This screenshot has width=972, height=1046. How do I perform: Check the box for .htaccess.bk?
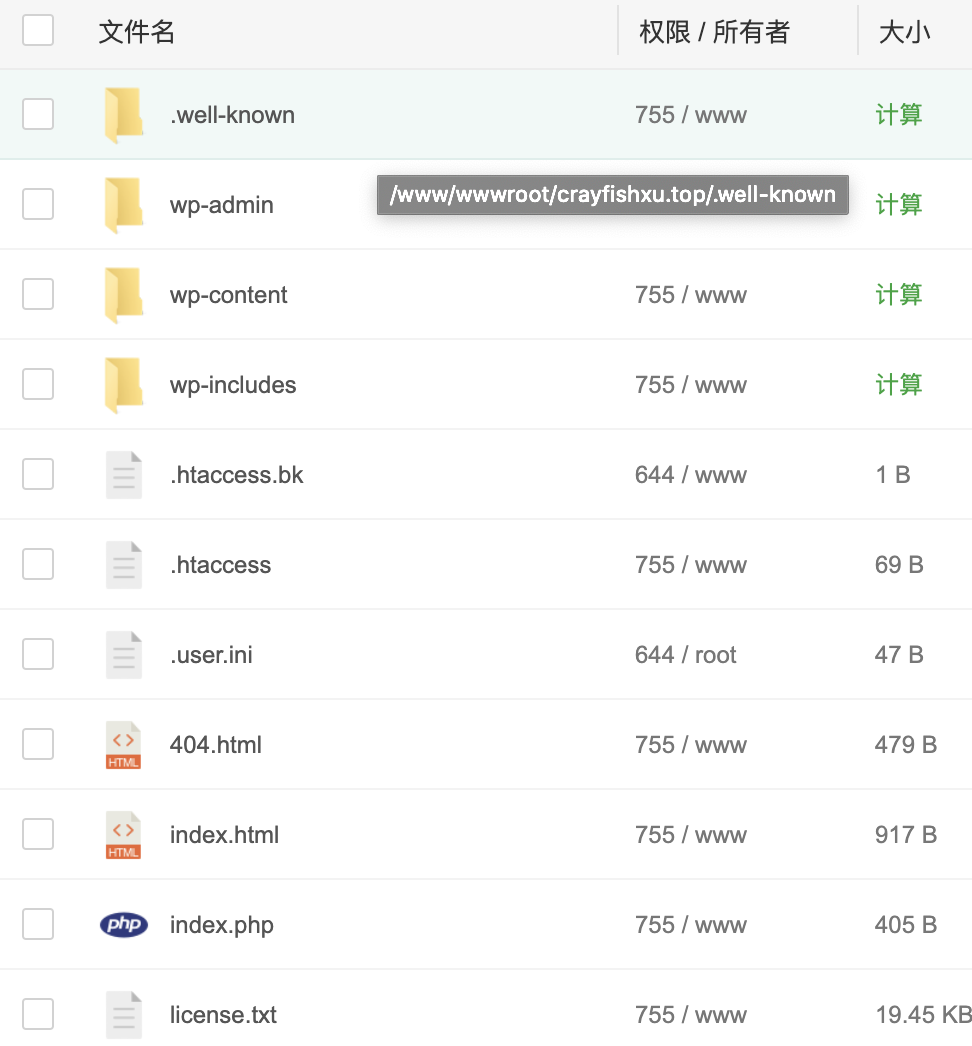coord(38,474)
